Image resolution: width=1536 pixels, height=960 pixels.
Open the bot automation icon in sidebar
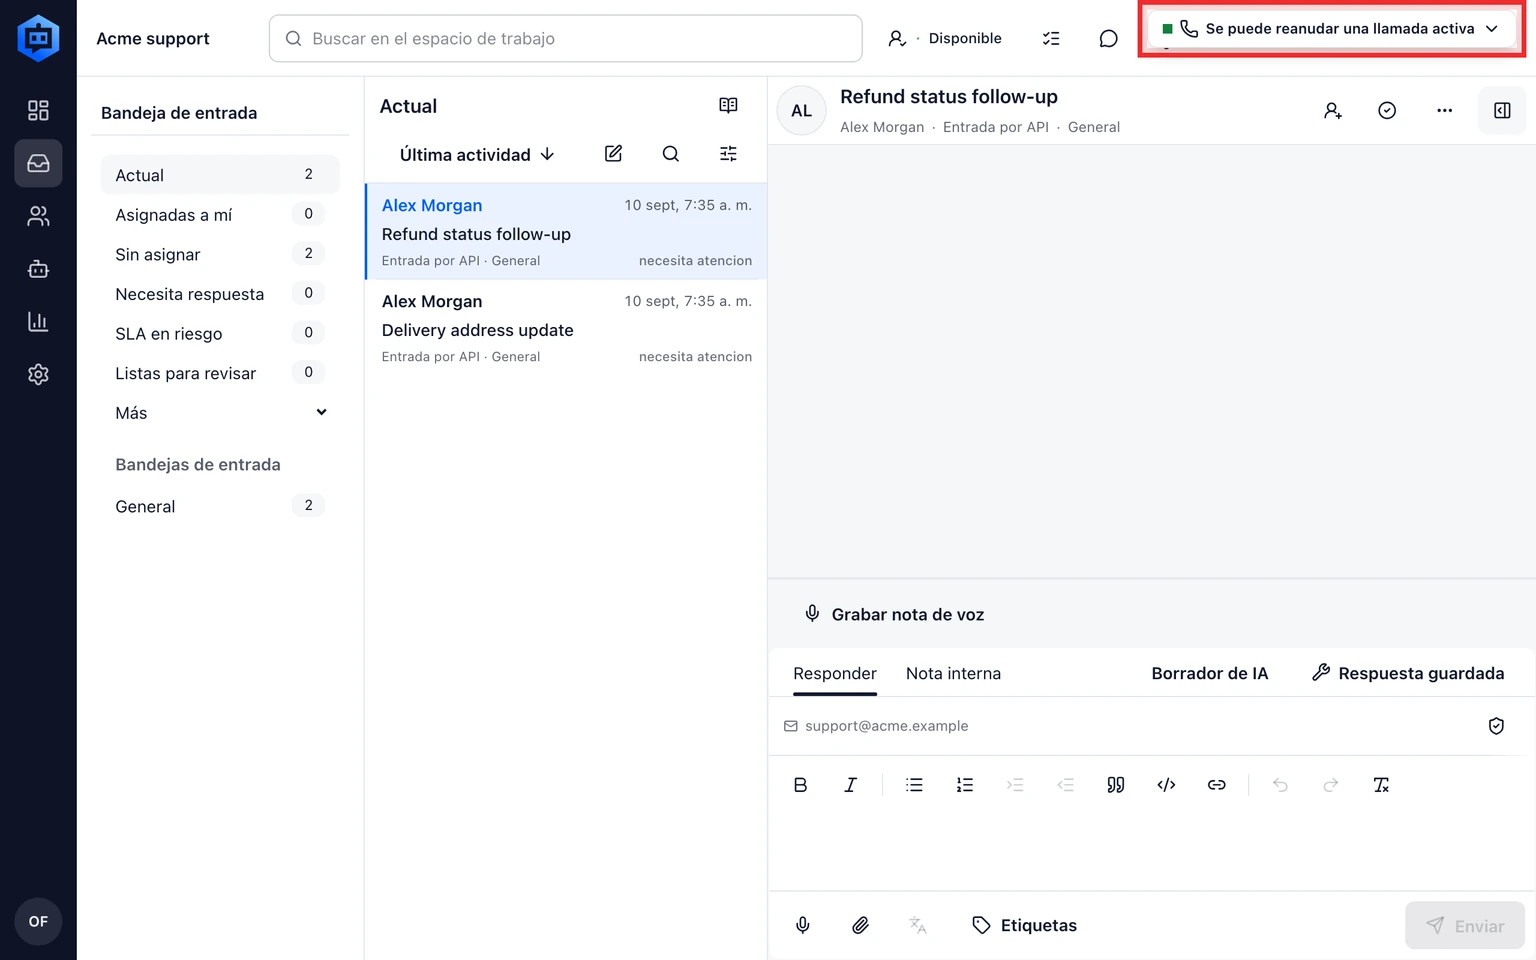tap(38, 269)
